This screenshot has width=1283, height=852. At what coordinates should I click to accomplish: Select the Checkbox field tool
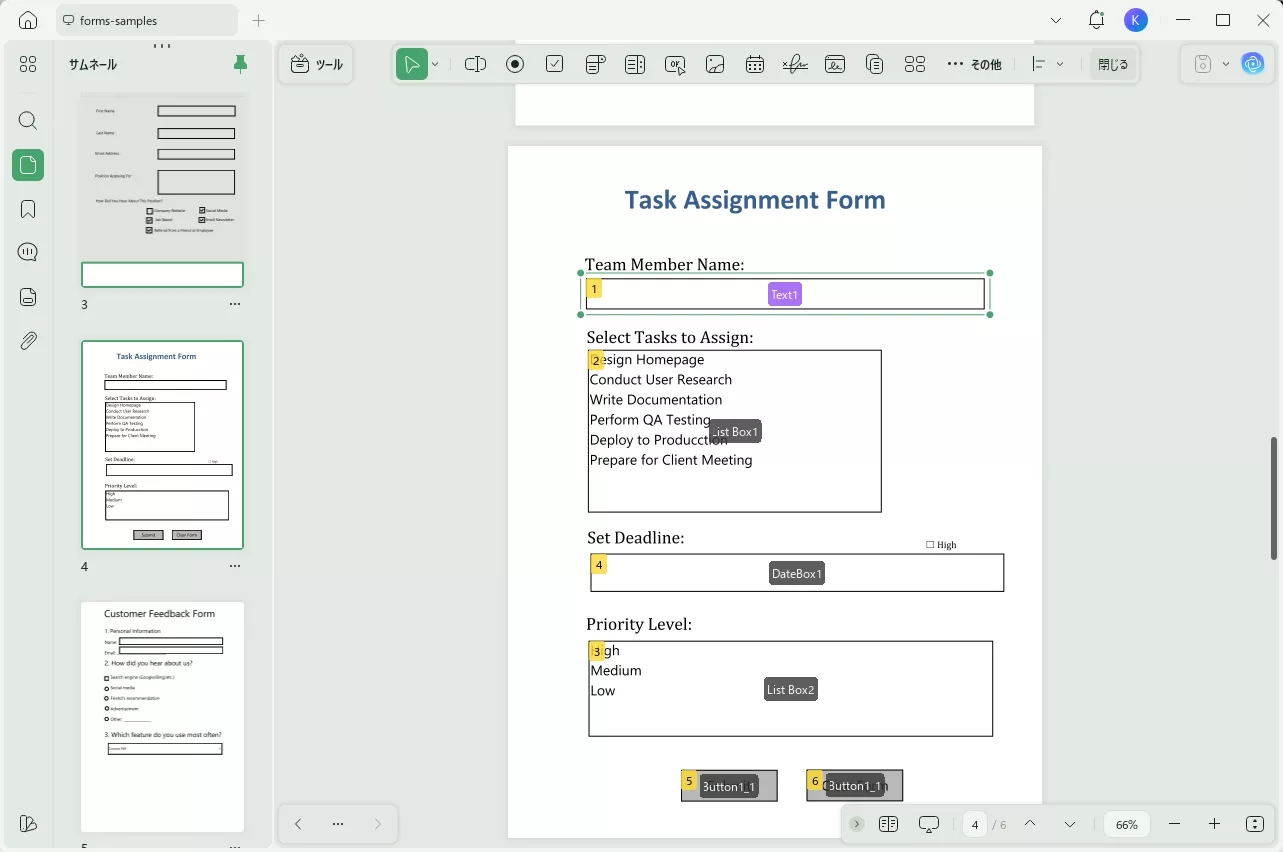point(555,65)
